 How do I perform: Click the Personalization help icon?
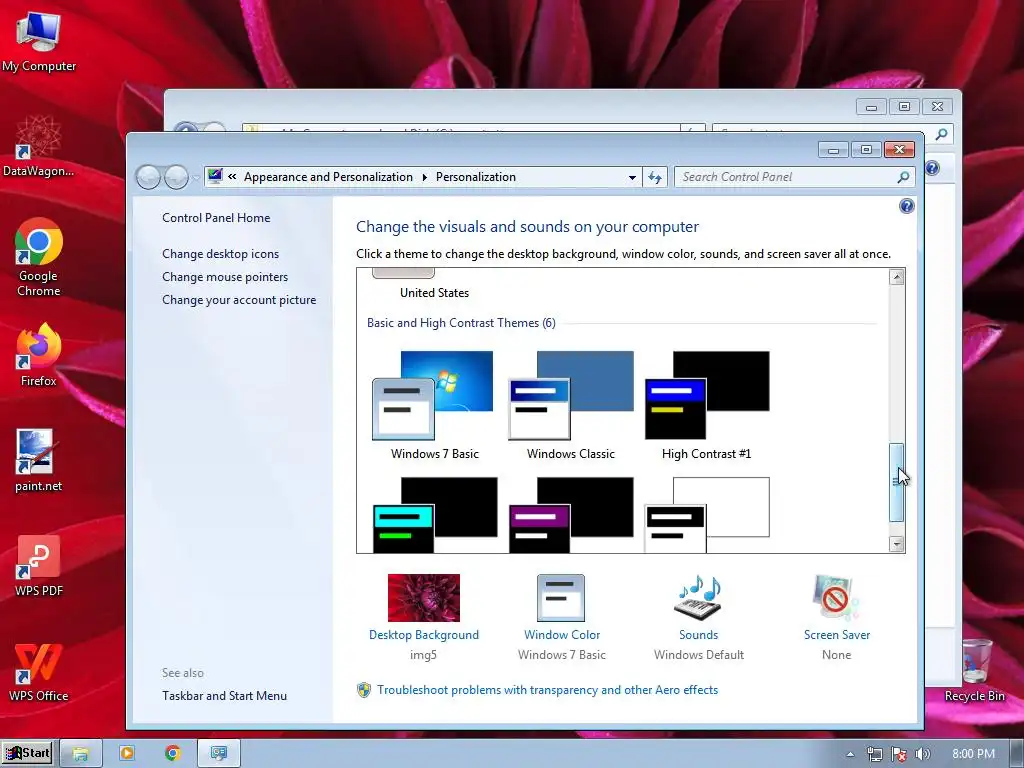[906, 206]
